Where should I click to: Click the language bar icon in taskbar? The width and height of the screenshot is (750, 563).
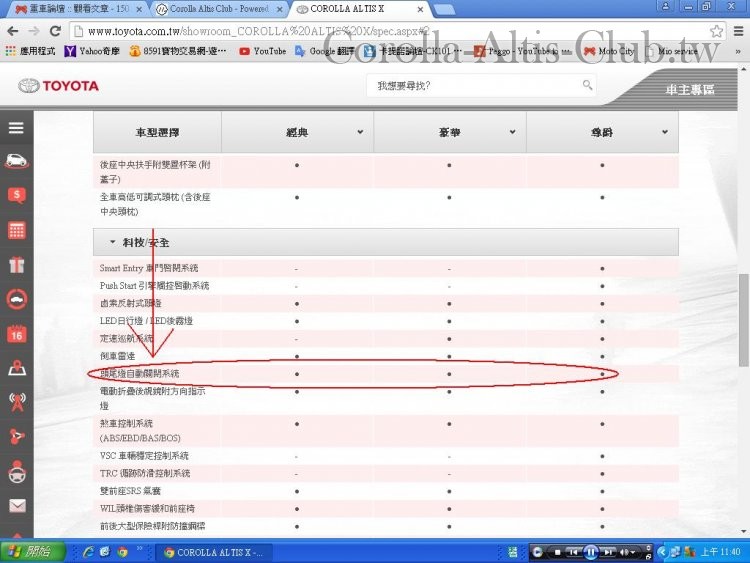coord(513,552)
